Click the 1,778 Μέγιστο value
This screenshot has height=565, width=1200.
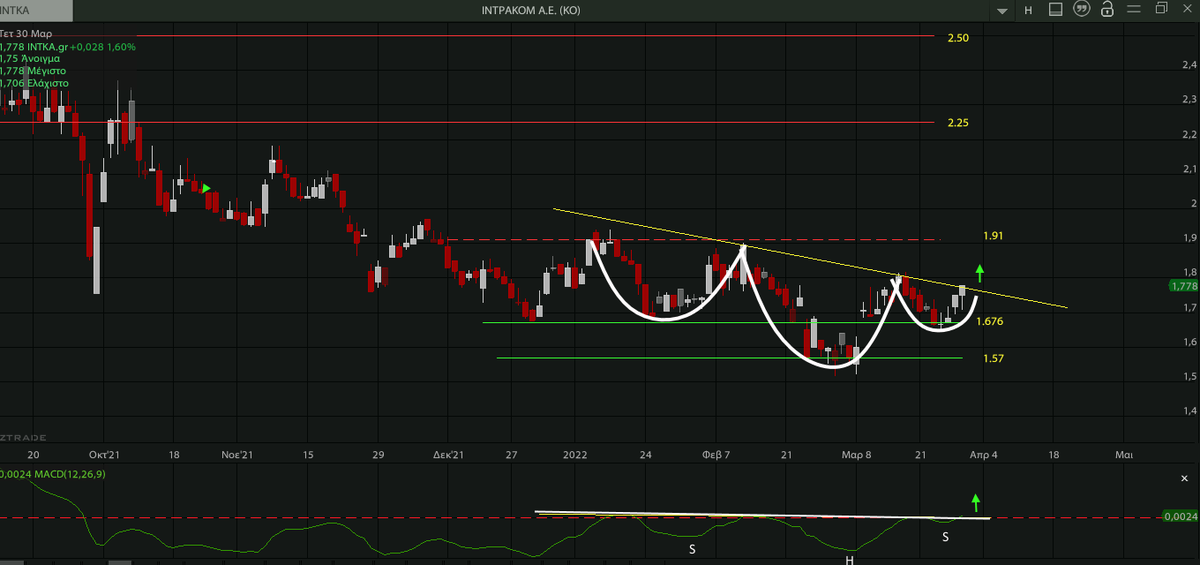coord(35,71)
